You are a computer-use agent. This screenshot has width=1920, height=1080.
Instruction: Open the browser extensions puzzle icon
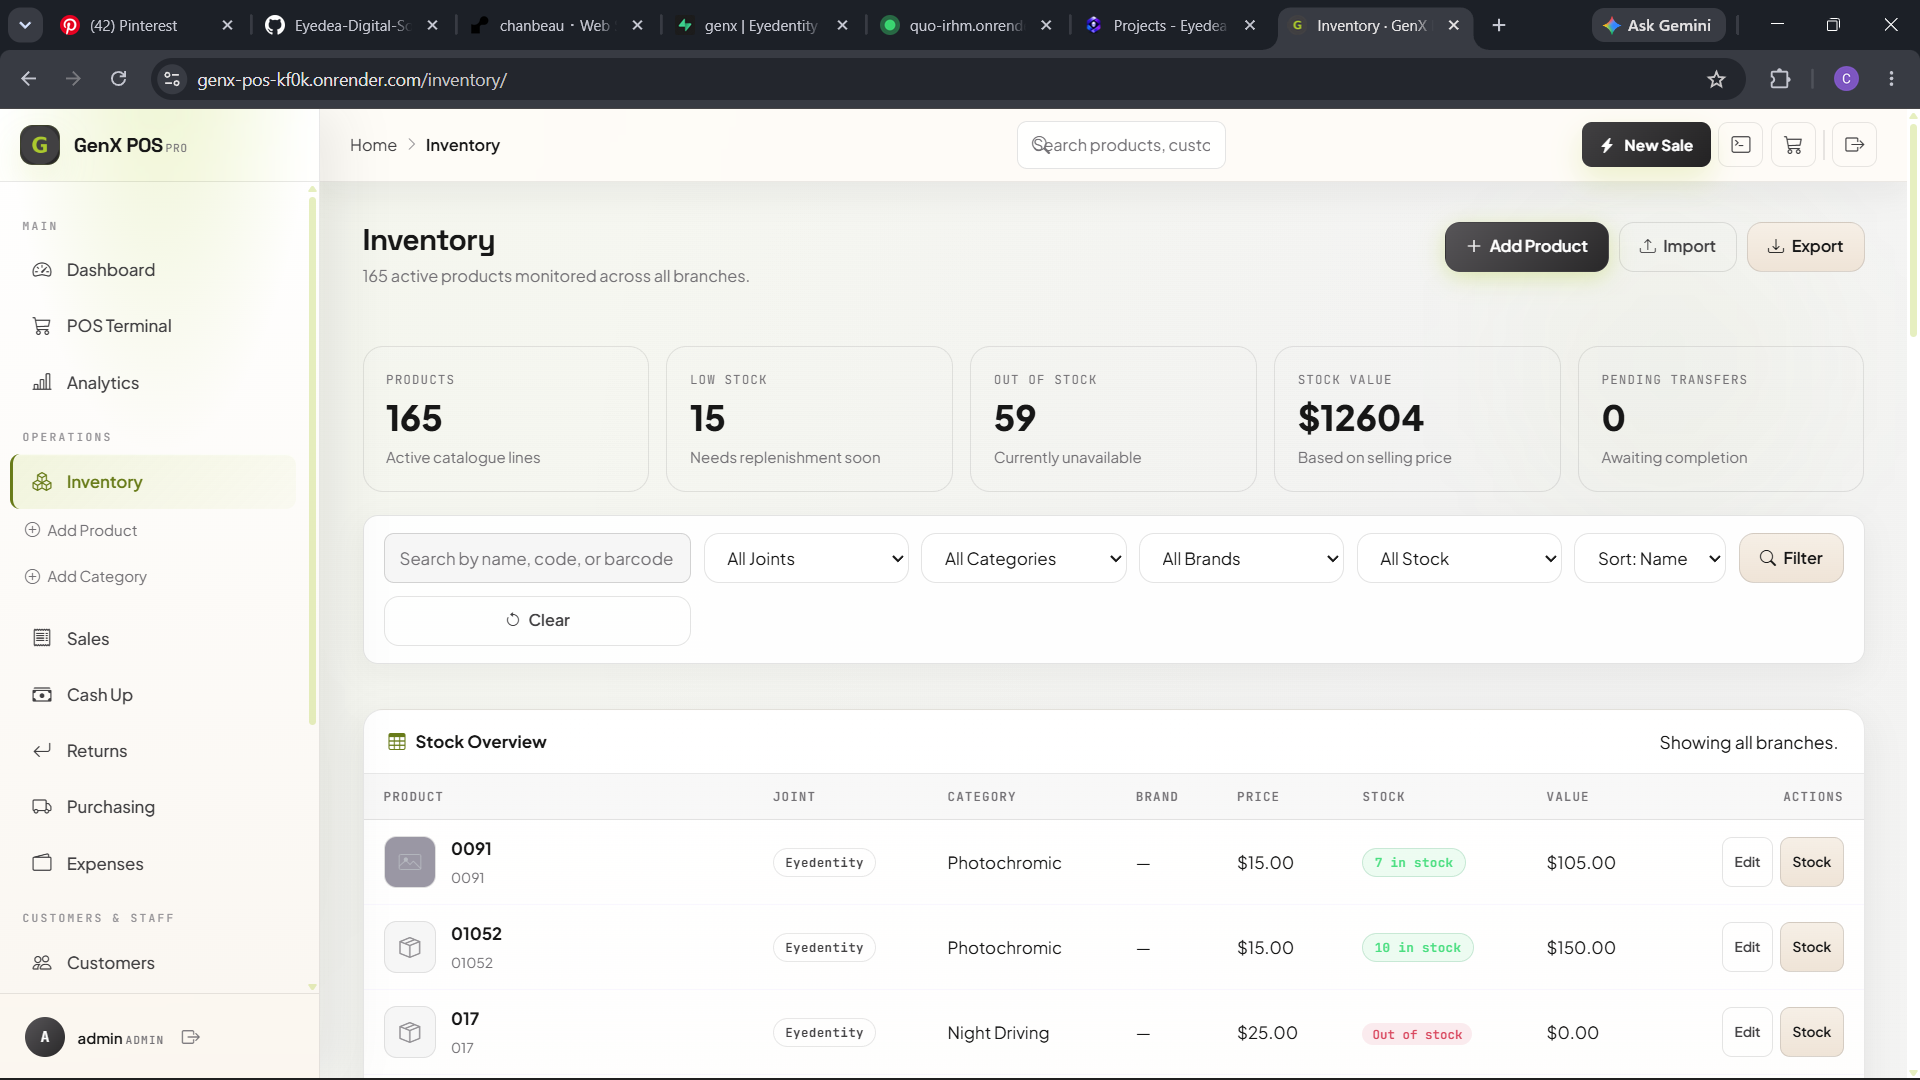click(x=1780, y=79)
